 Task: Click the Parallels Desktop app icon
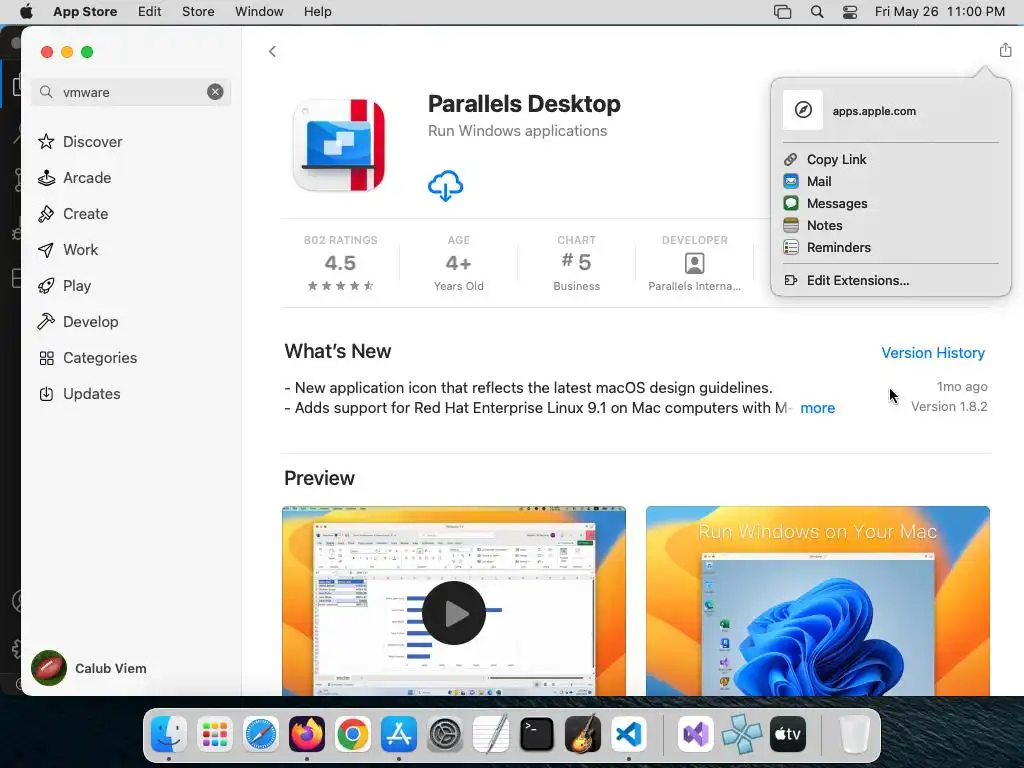coord(339,145)
